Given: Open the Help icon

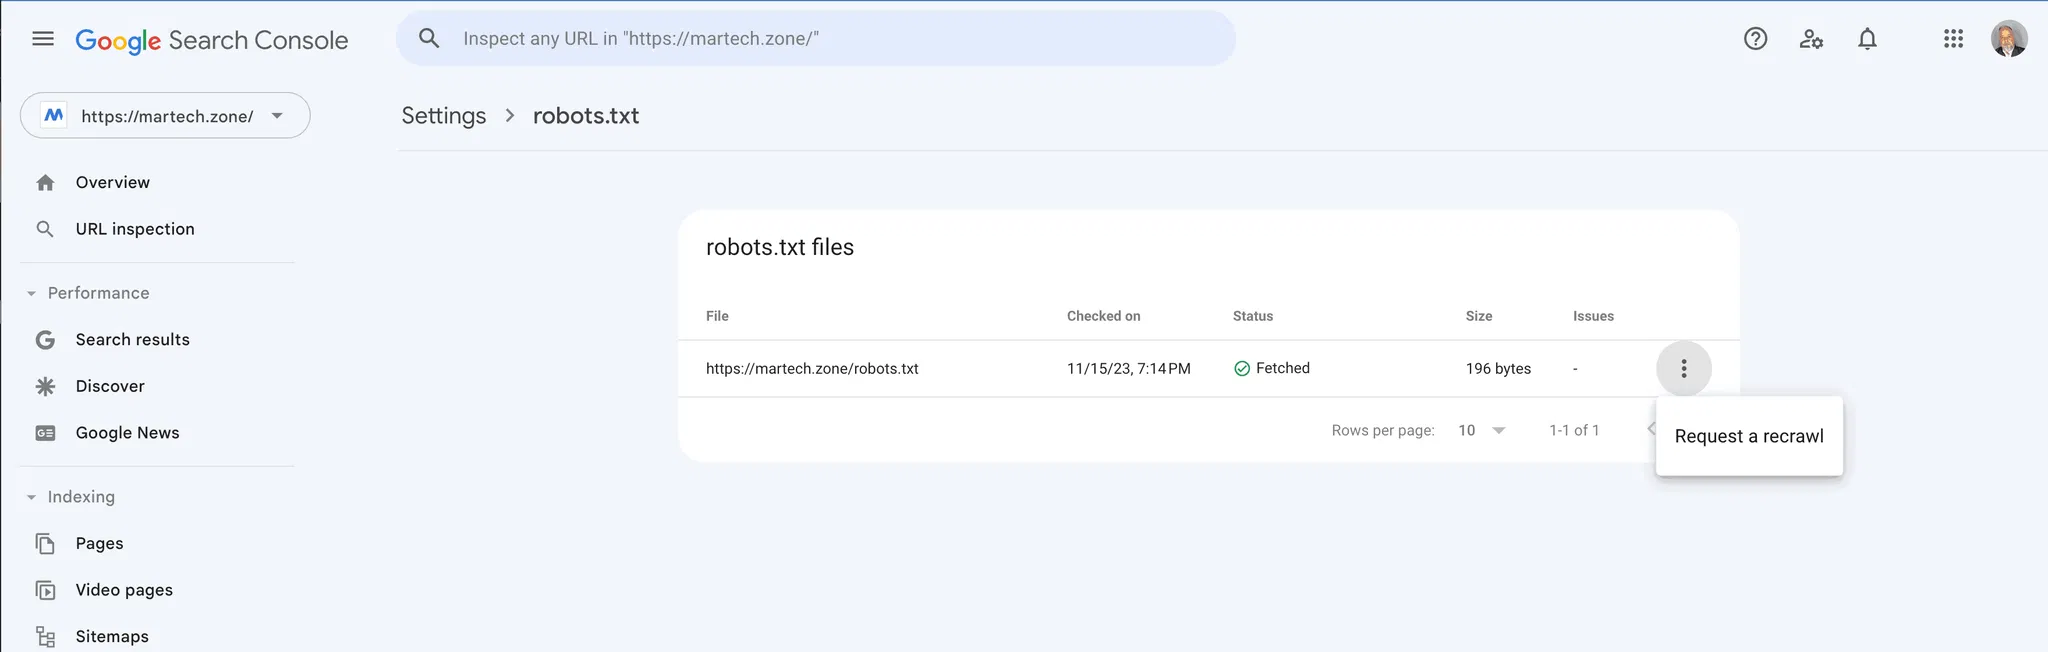Looking at the screenshot, I should (1755, 39).
